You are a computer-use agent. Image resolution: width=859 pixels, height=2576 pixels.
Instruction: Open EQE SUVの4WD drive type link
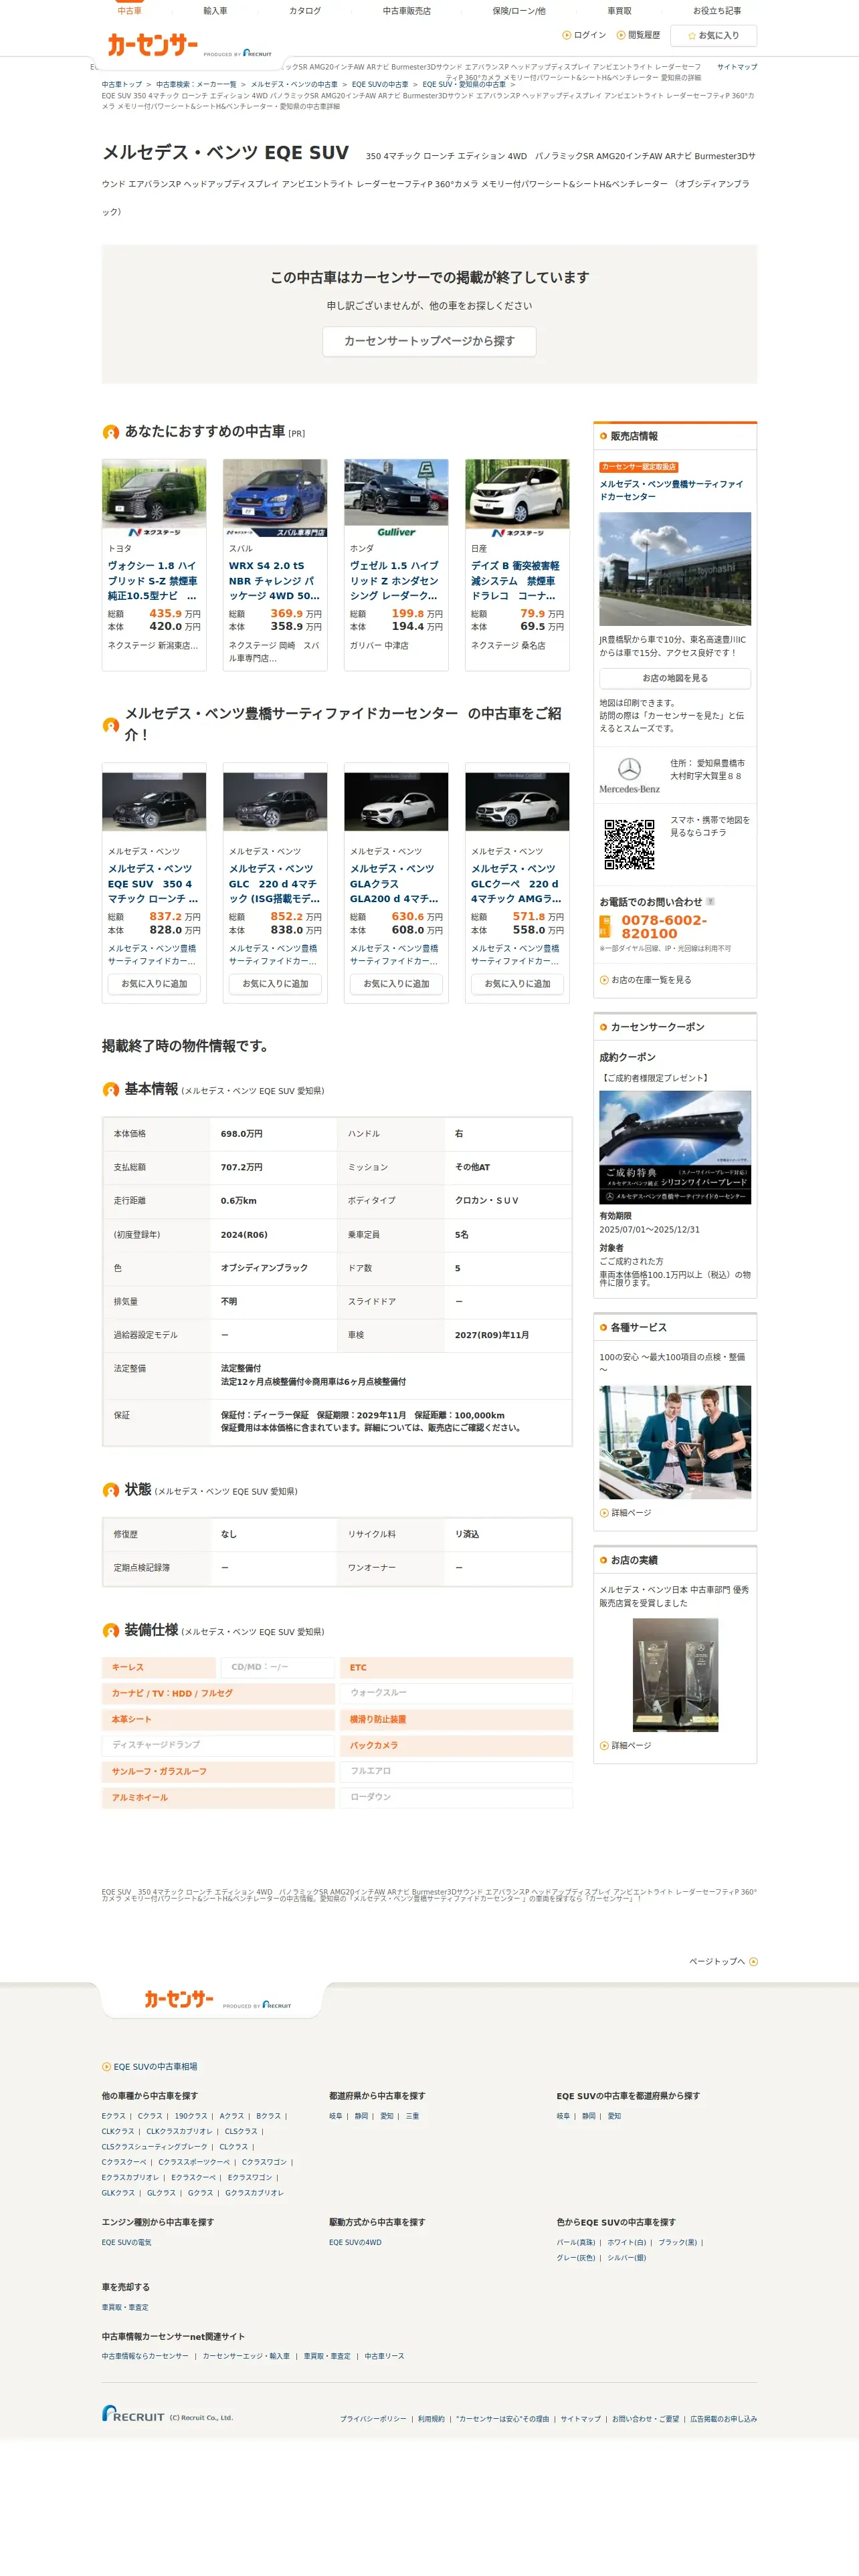tap(355, 2242)
